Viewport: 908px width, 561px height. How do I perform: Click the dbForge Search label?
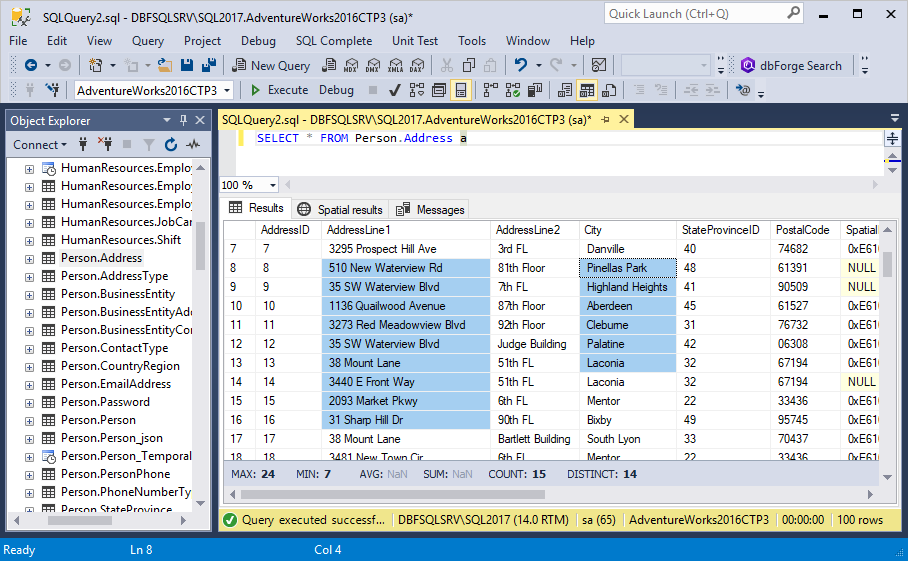800,66
